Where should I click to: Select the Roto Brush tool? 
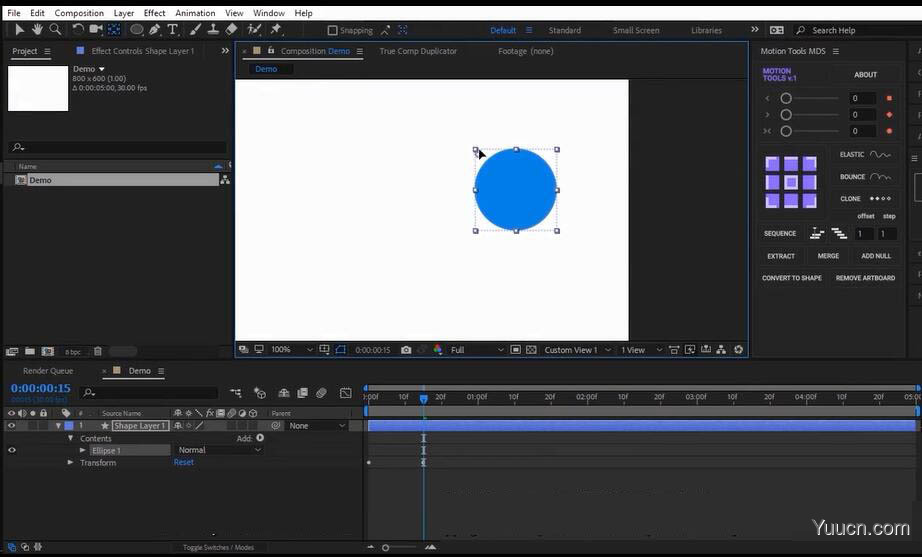254,29
